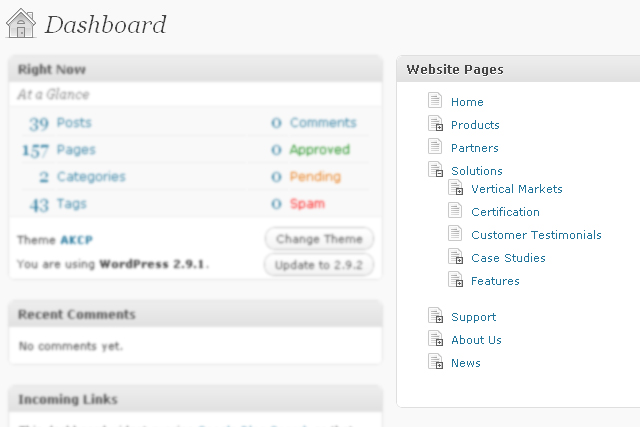Open the Customer Testimonials page link

536,235
